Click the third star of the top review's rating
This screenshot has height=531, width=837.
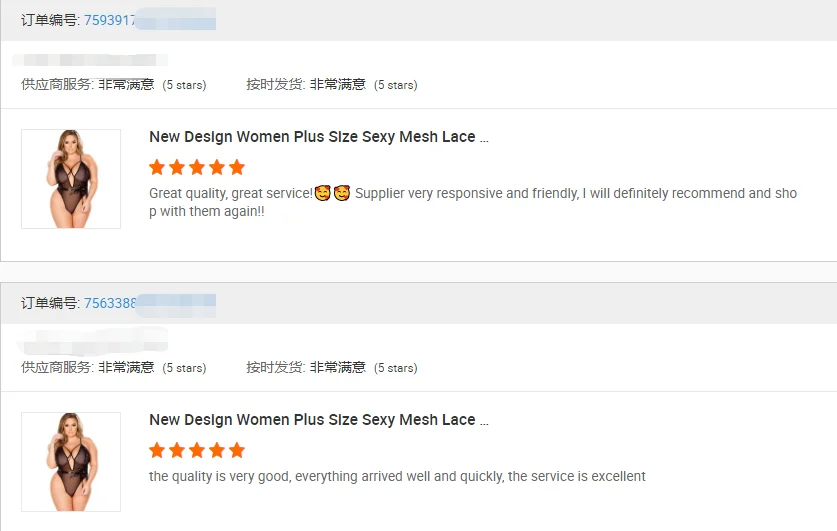pyautogui.click(x=197, y=167)
